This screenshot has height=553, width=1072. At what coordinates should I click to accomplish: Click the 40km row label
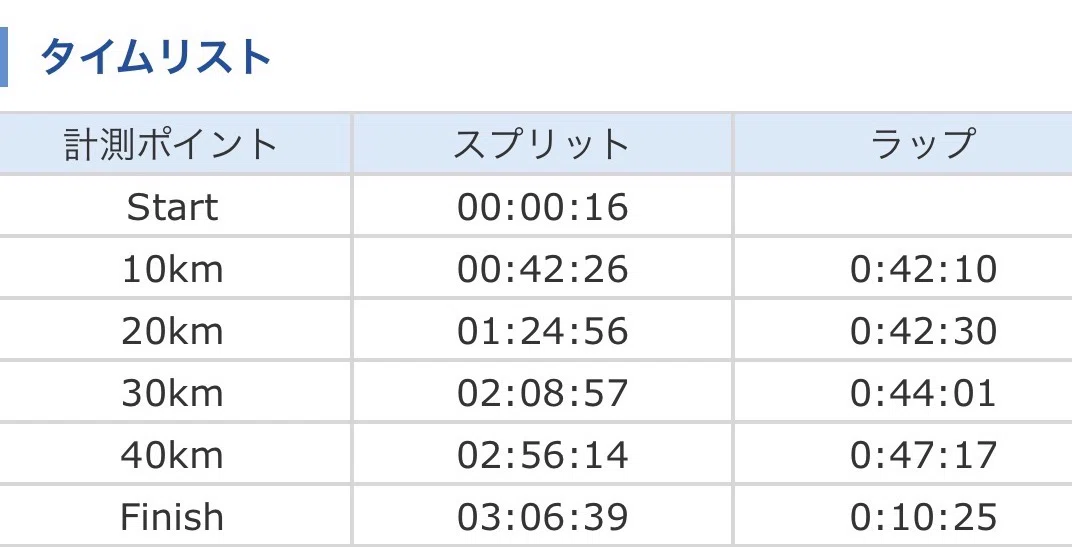pyautogui.click(x=172, y=455)
